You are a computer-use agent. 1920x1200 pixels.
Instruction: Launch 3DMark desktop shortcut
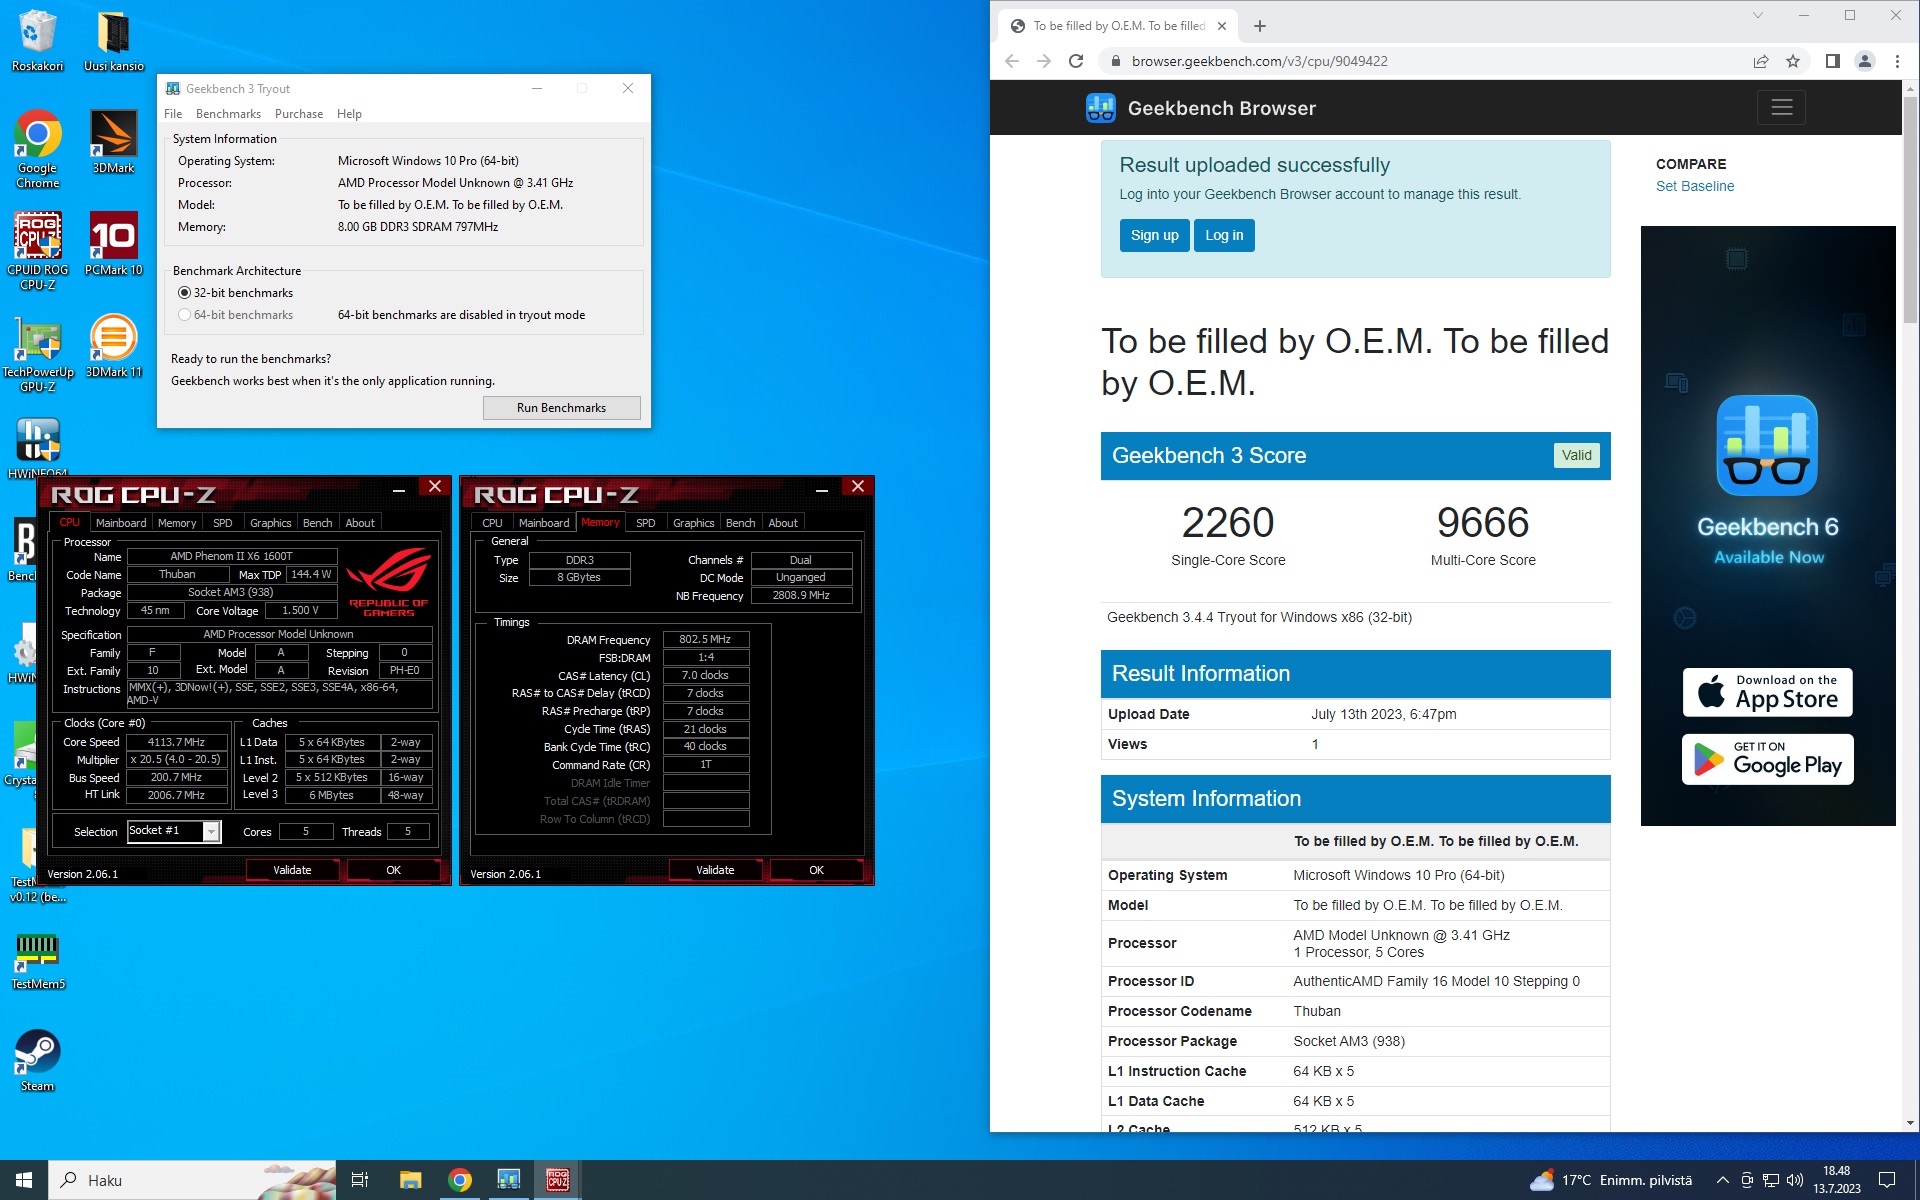[113, 142]
